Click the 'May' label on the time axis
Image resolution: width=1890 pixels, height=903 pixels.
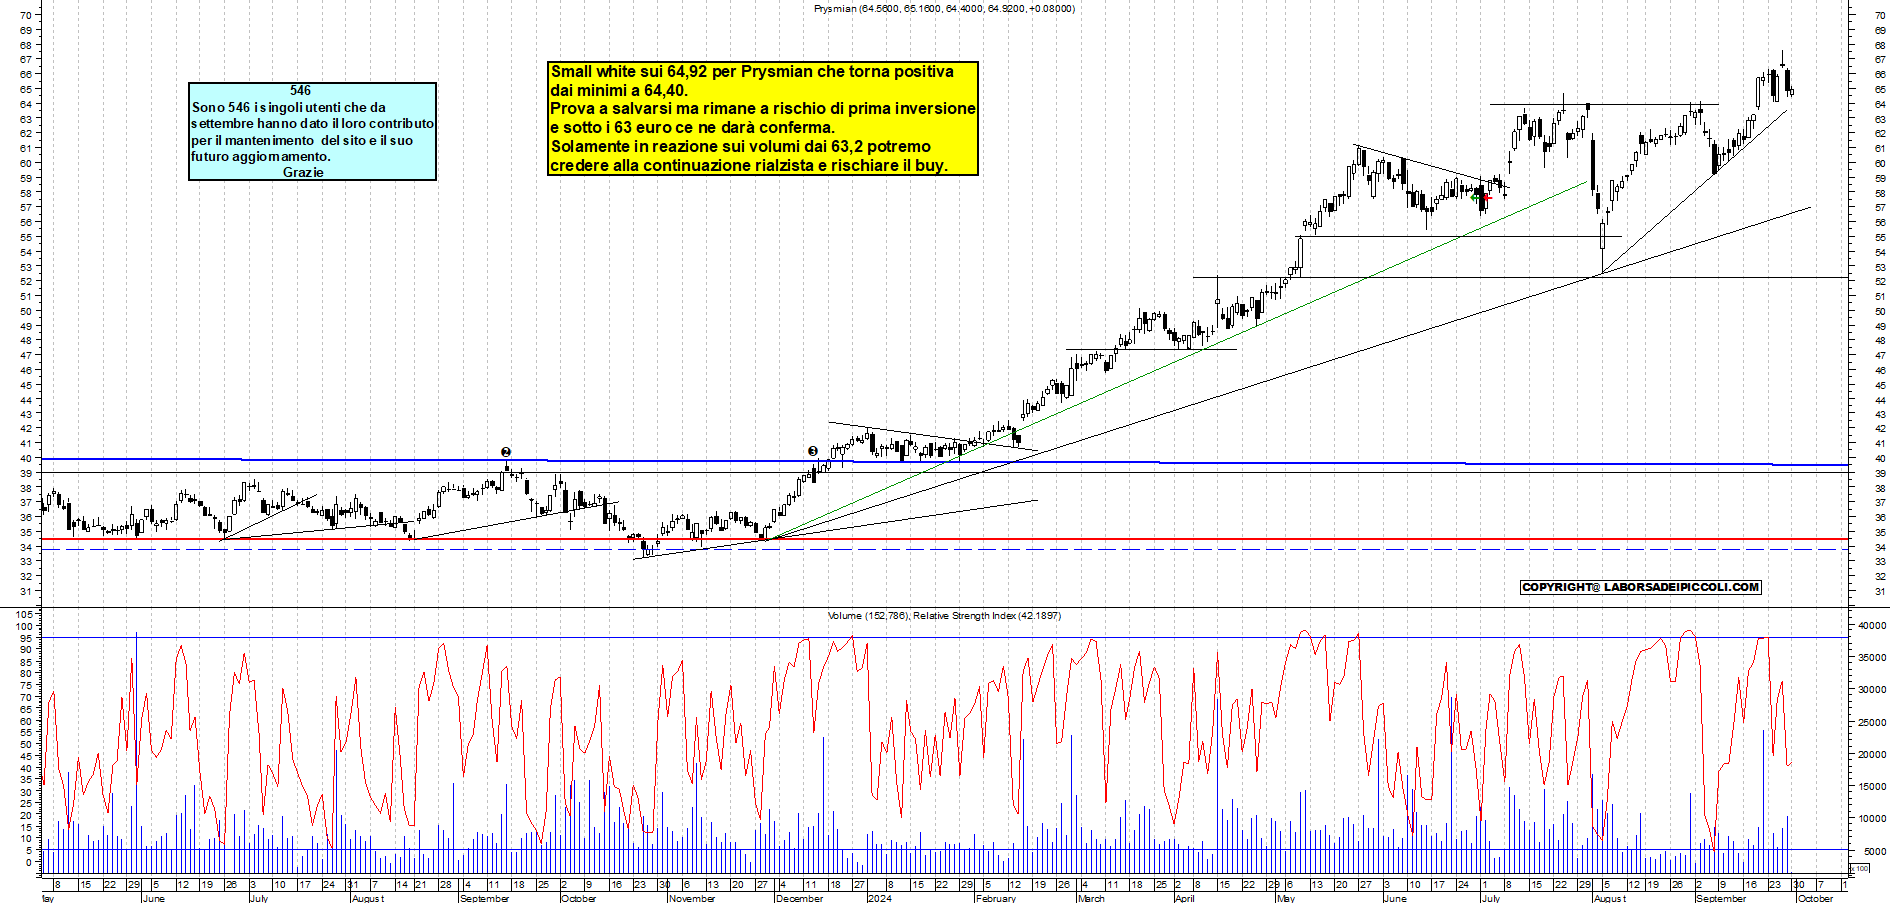pyautogui.click(x=1286, y=898)
